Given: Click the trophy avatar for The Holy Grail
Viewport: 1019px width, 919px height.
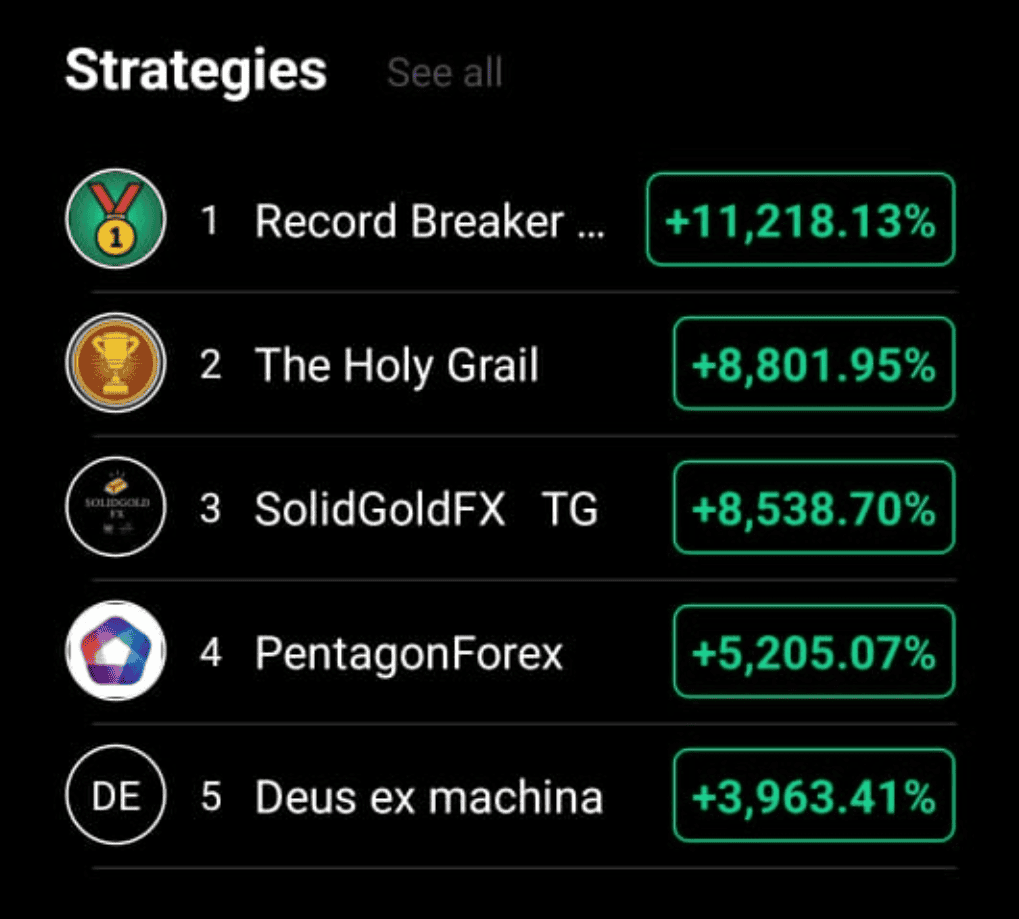Looking at the screenshot, I should [x=115, y=364].
